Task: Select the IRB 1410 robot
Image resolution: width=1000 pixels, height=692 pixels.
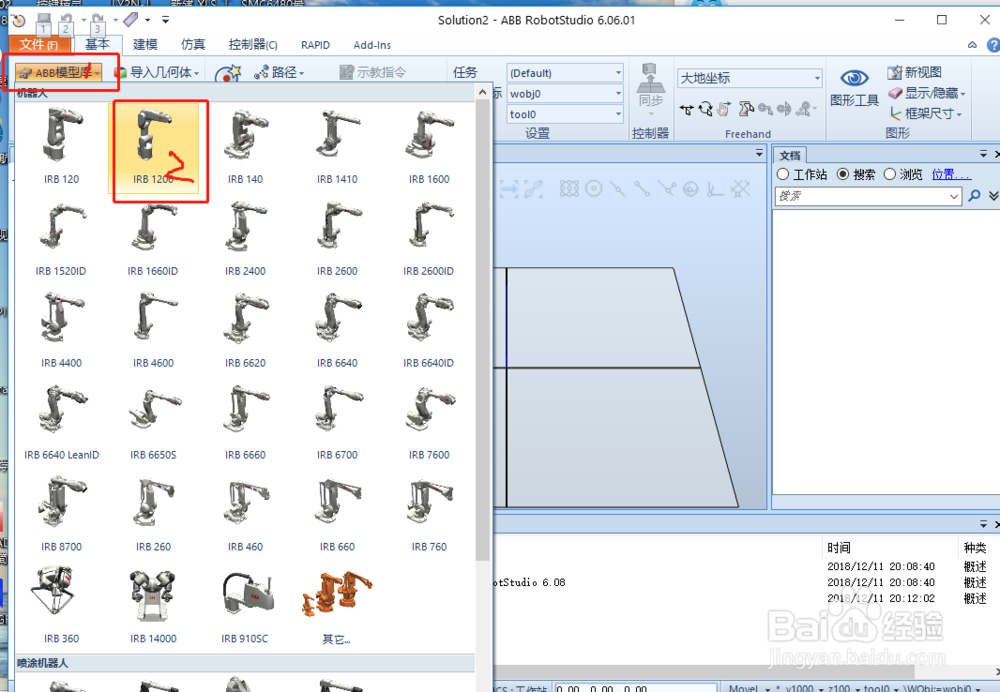Action: coord(337,146)
